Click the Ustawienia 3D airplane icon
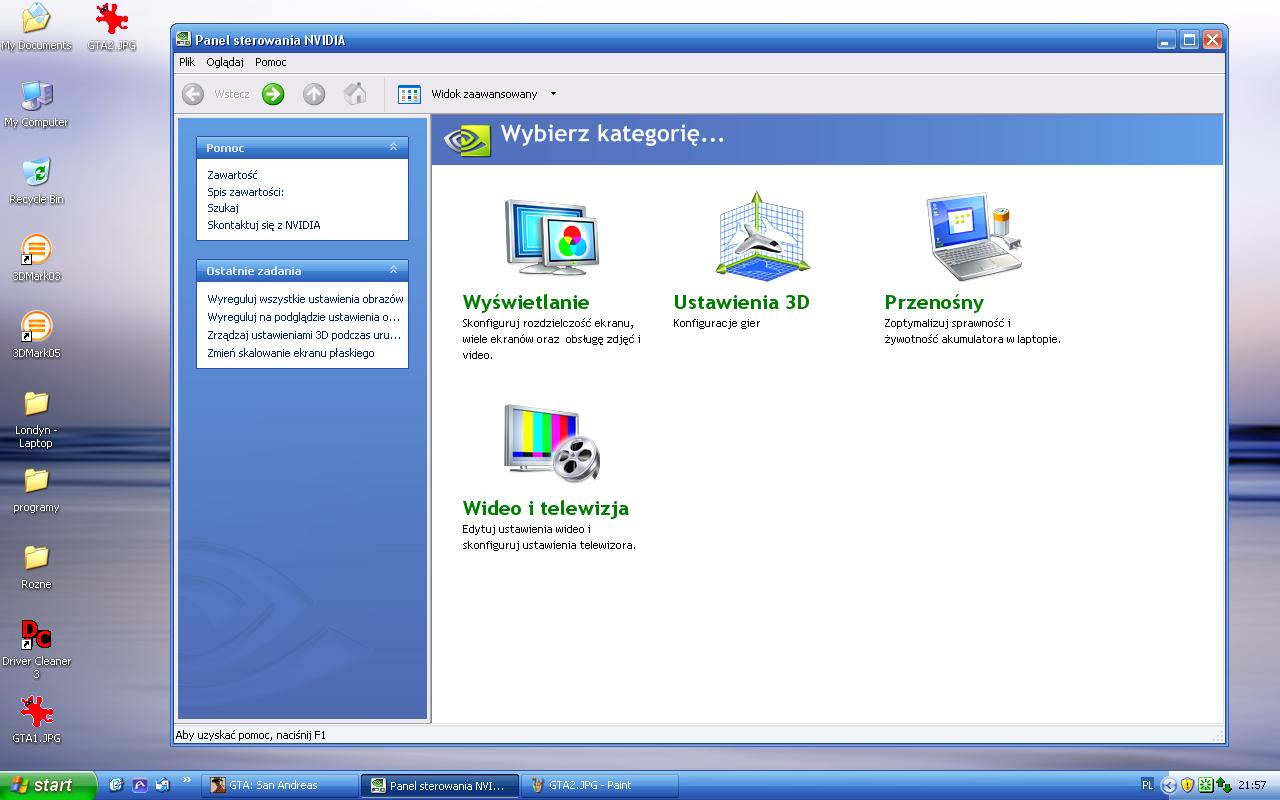 pos(763,236)
